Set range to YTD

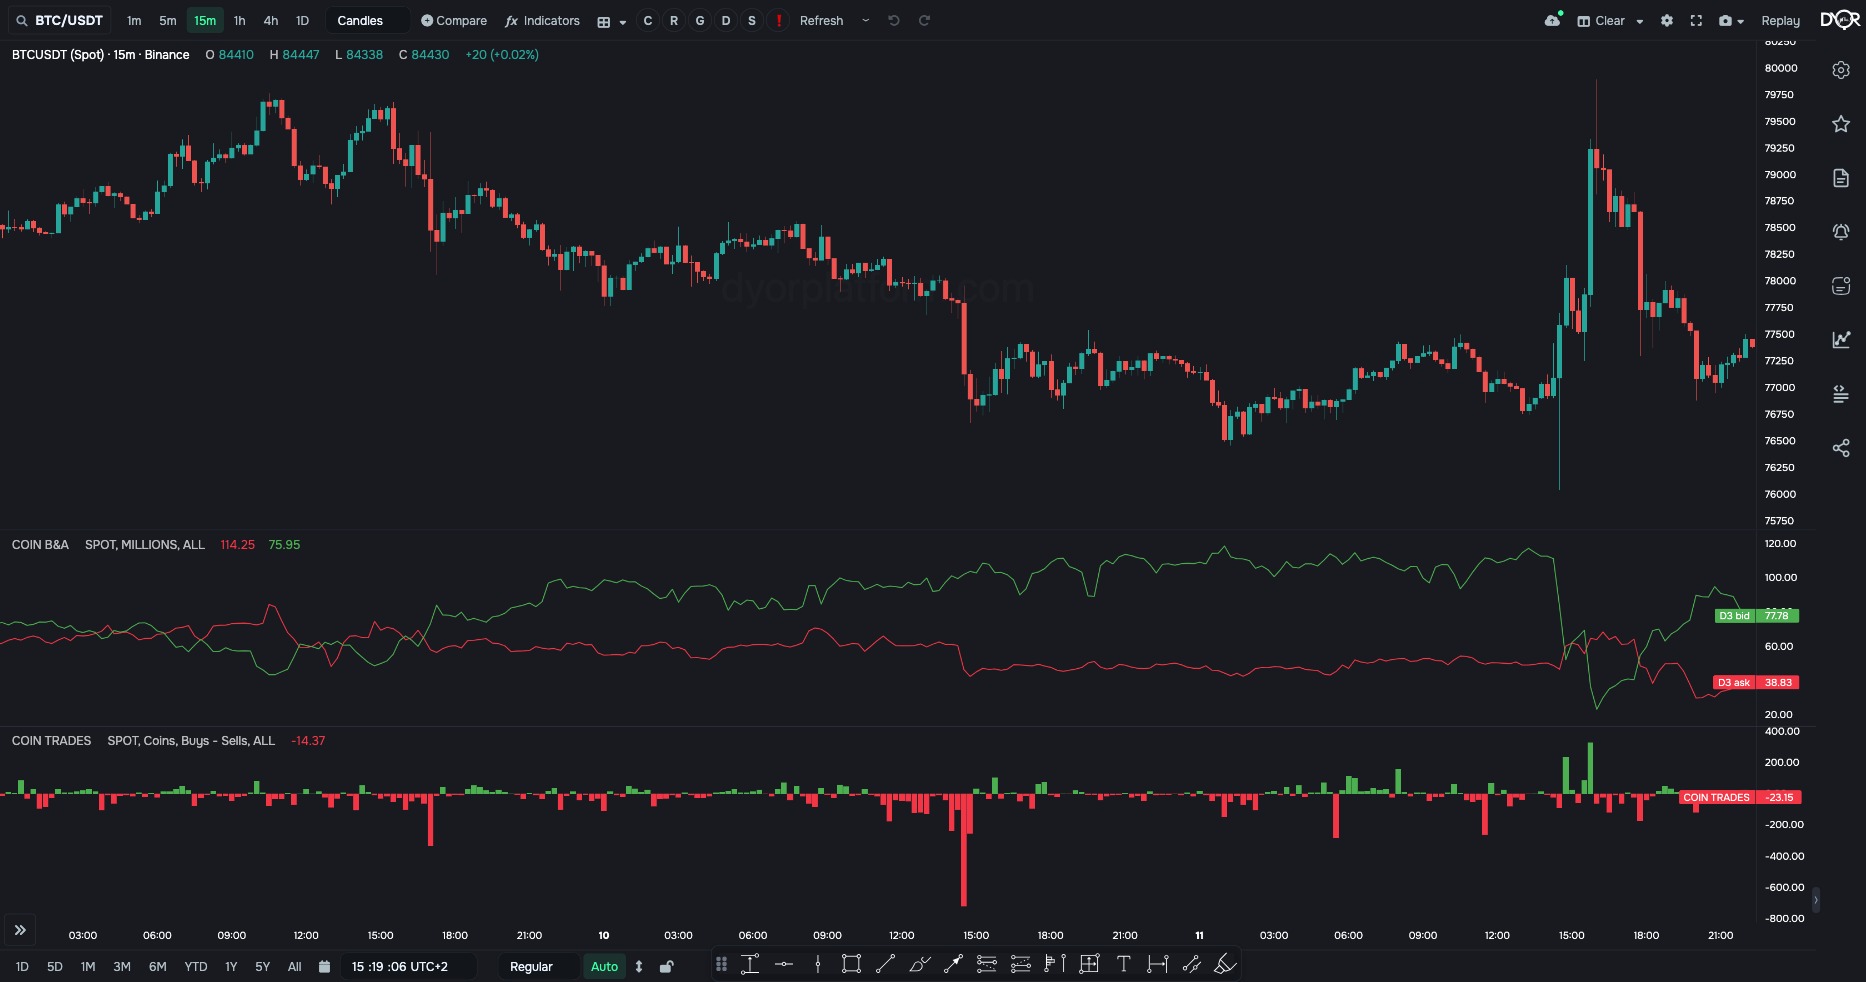coord(196,966)
